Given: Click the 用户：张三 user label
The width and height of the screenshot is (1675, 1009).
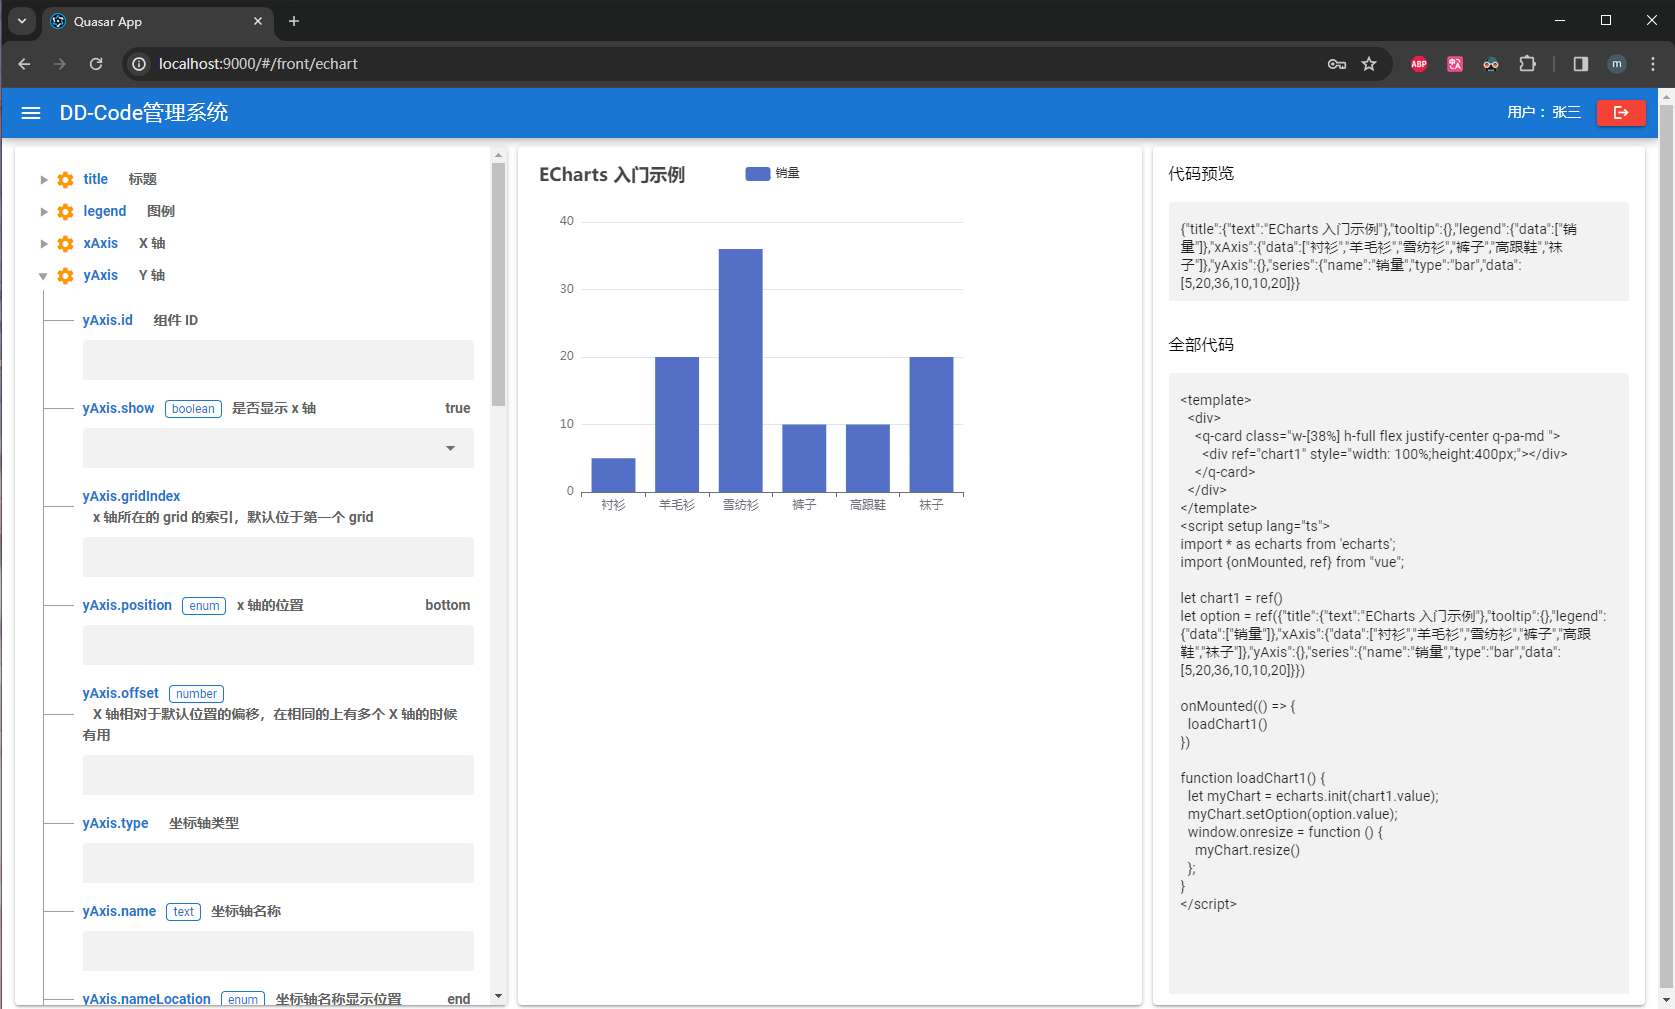Looking at the screenshot, I should [x=1544, y=113].
